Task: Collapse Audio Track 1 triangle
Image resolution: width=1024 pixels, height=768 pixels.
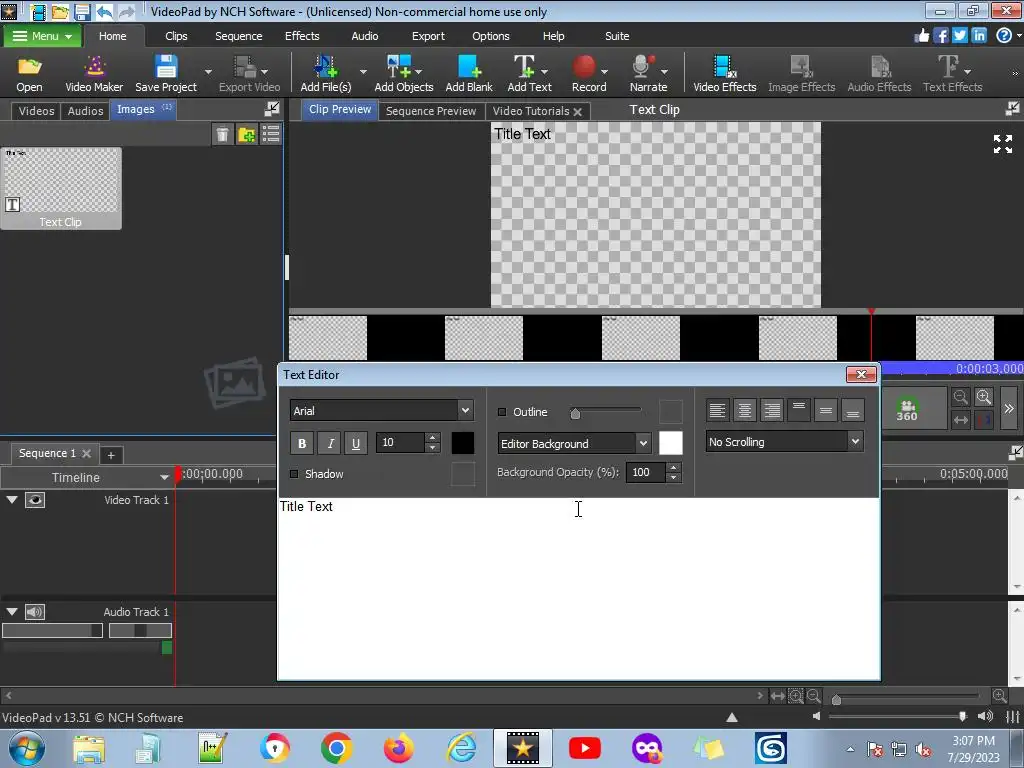Action: tap(12, 611)
